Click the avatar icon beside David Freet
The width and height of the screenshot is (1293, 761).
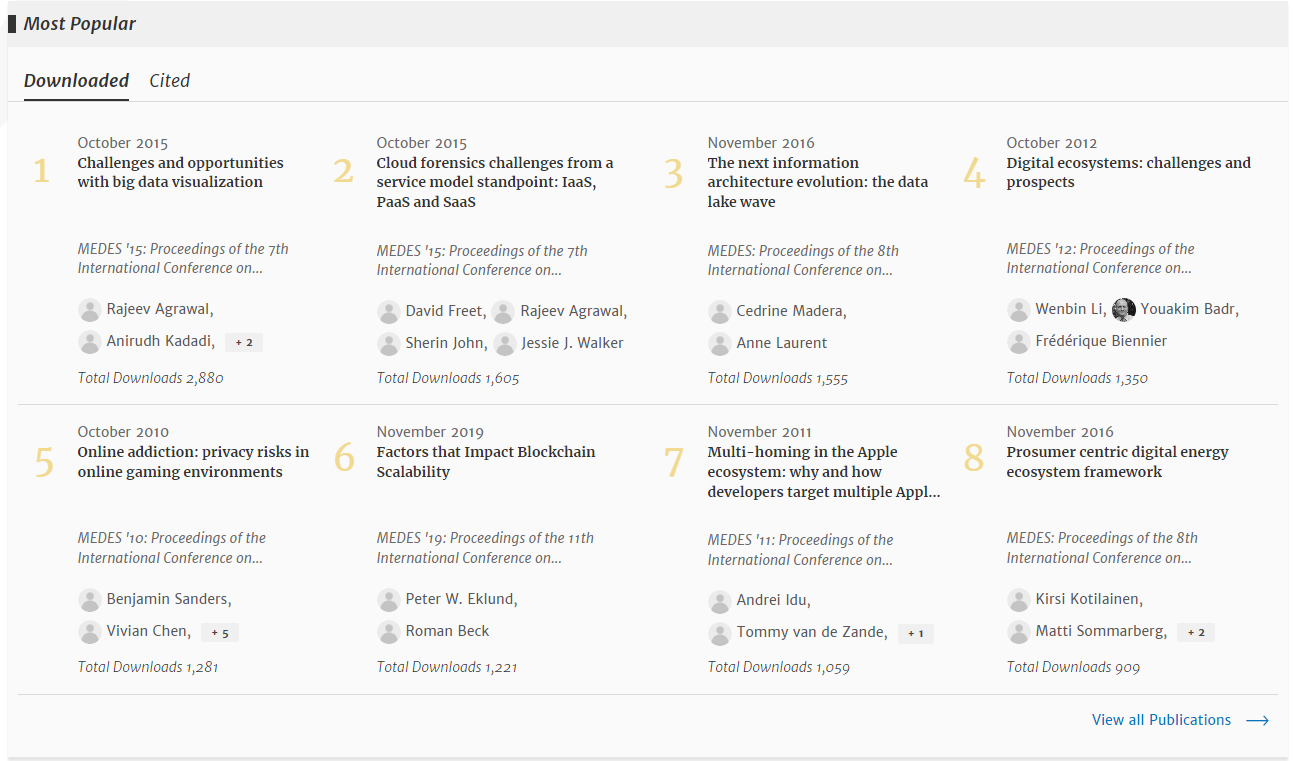(x=389, y=312)
